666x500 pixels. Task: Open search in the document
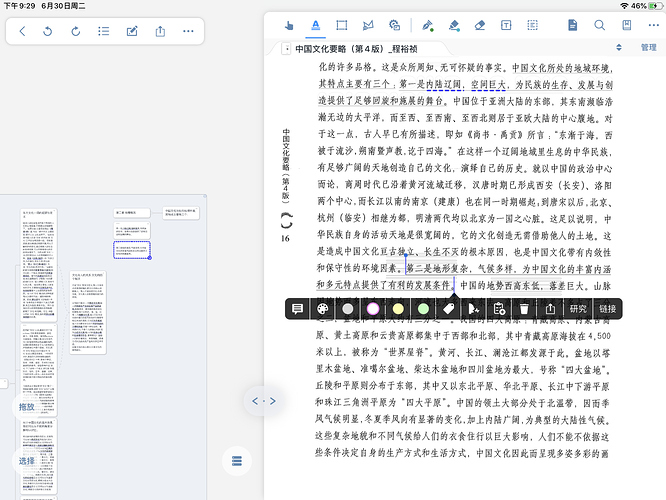[599, 25]
